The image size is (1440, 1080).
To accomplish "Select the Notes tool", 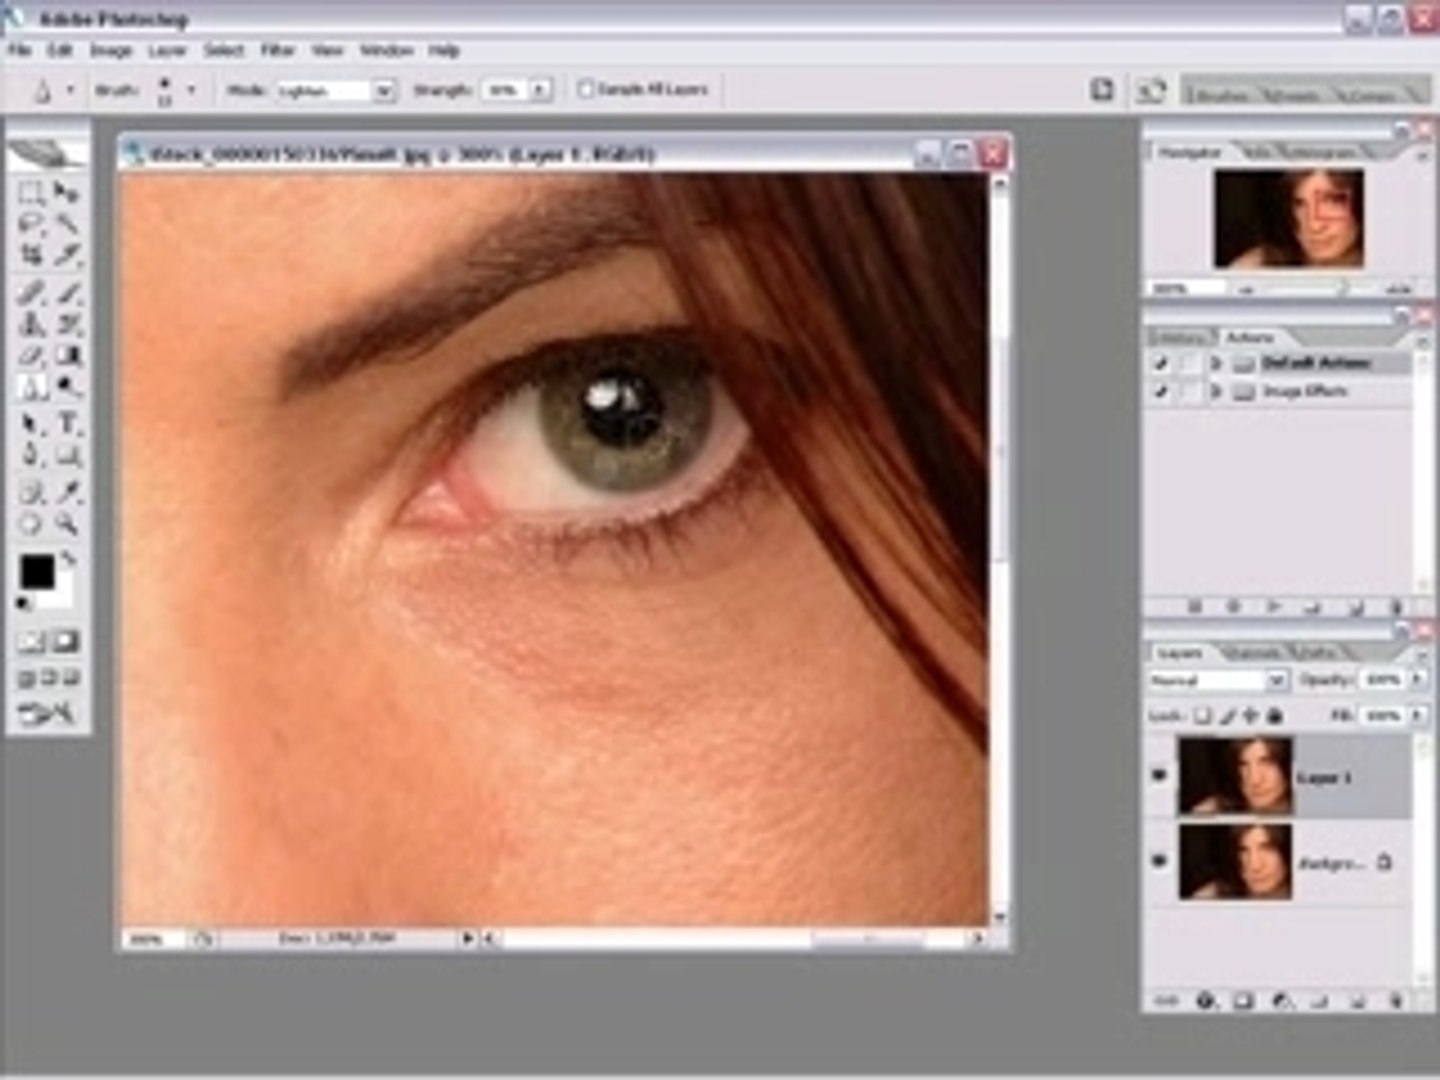I will (x=32, y=492).
